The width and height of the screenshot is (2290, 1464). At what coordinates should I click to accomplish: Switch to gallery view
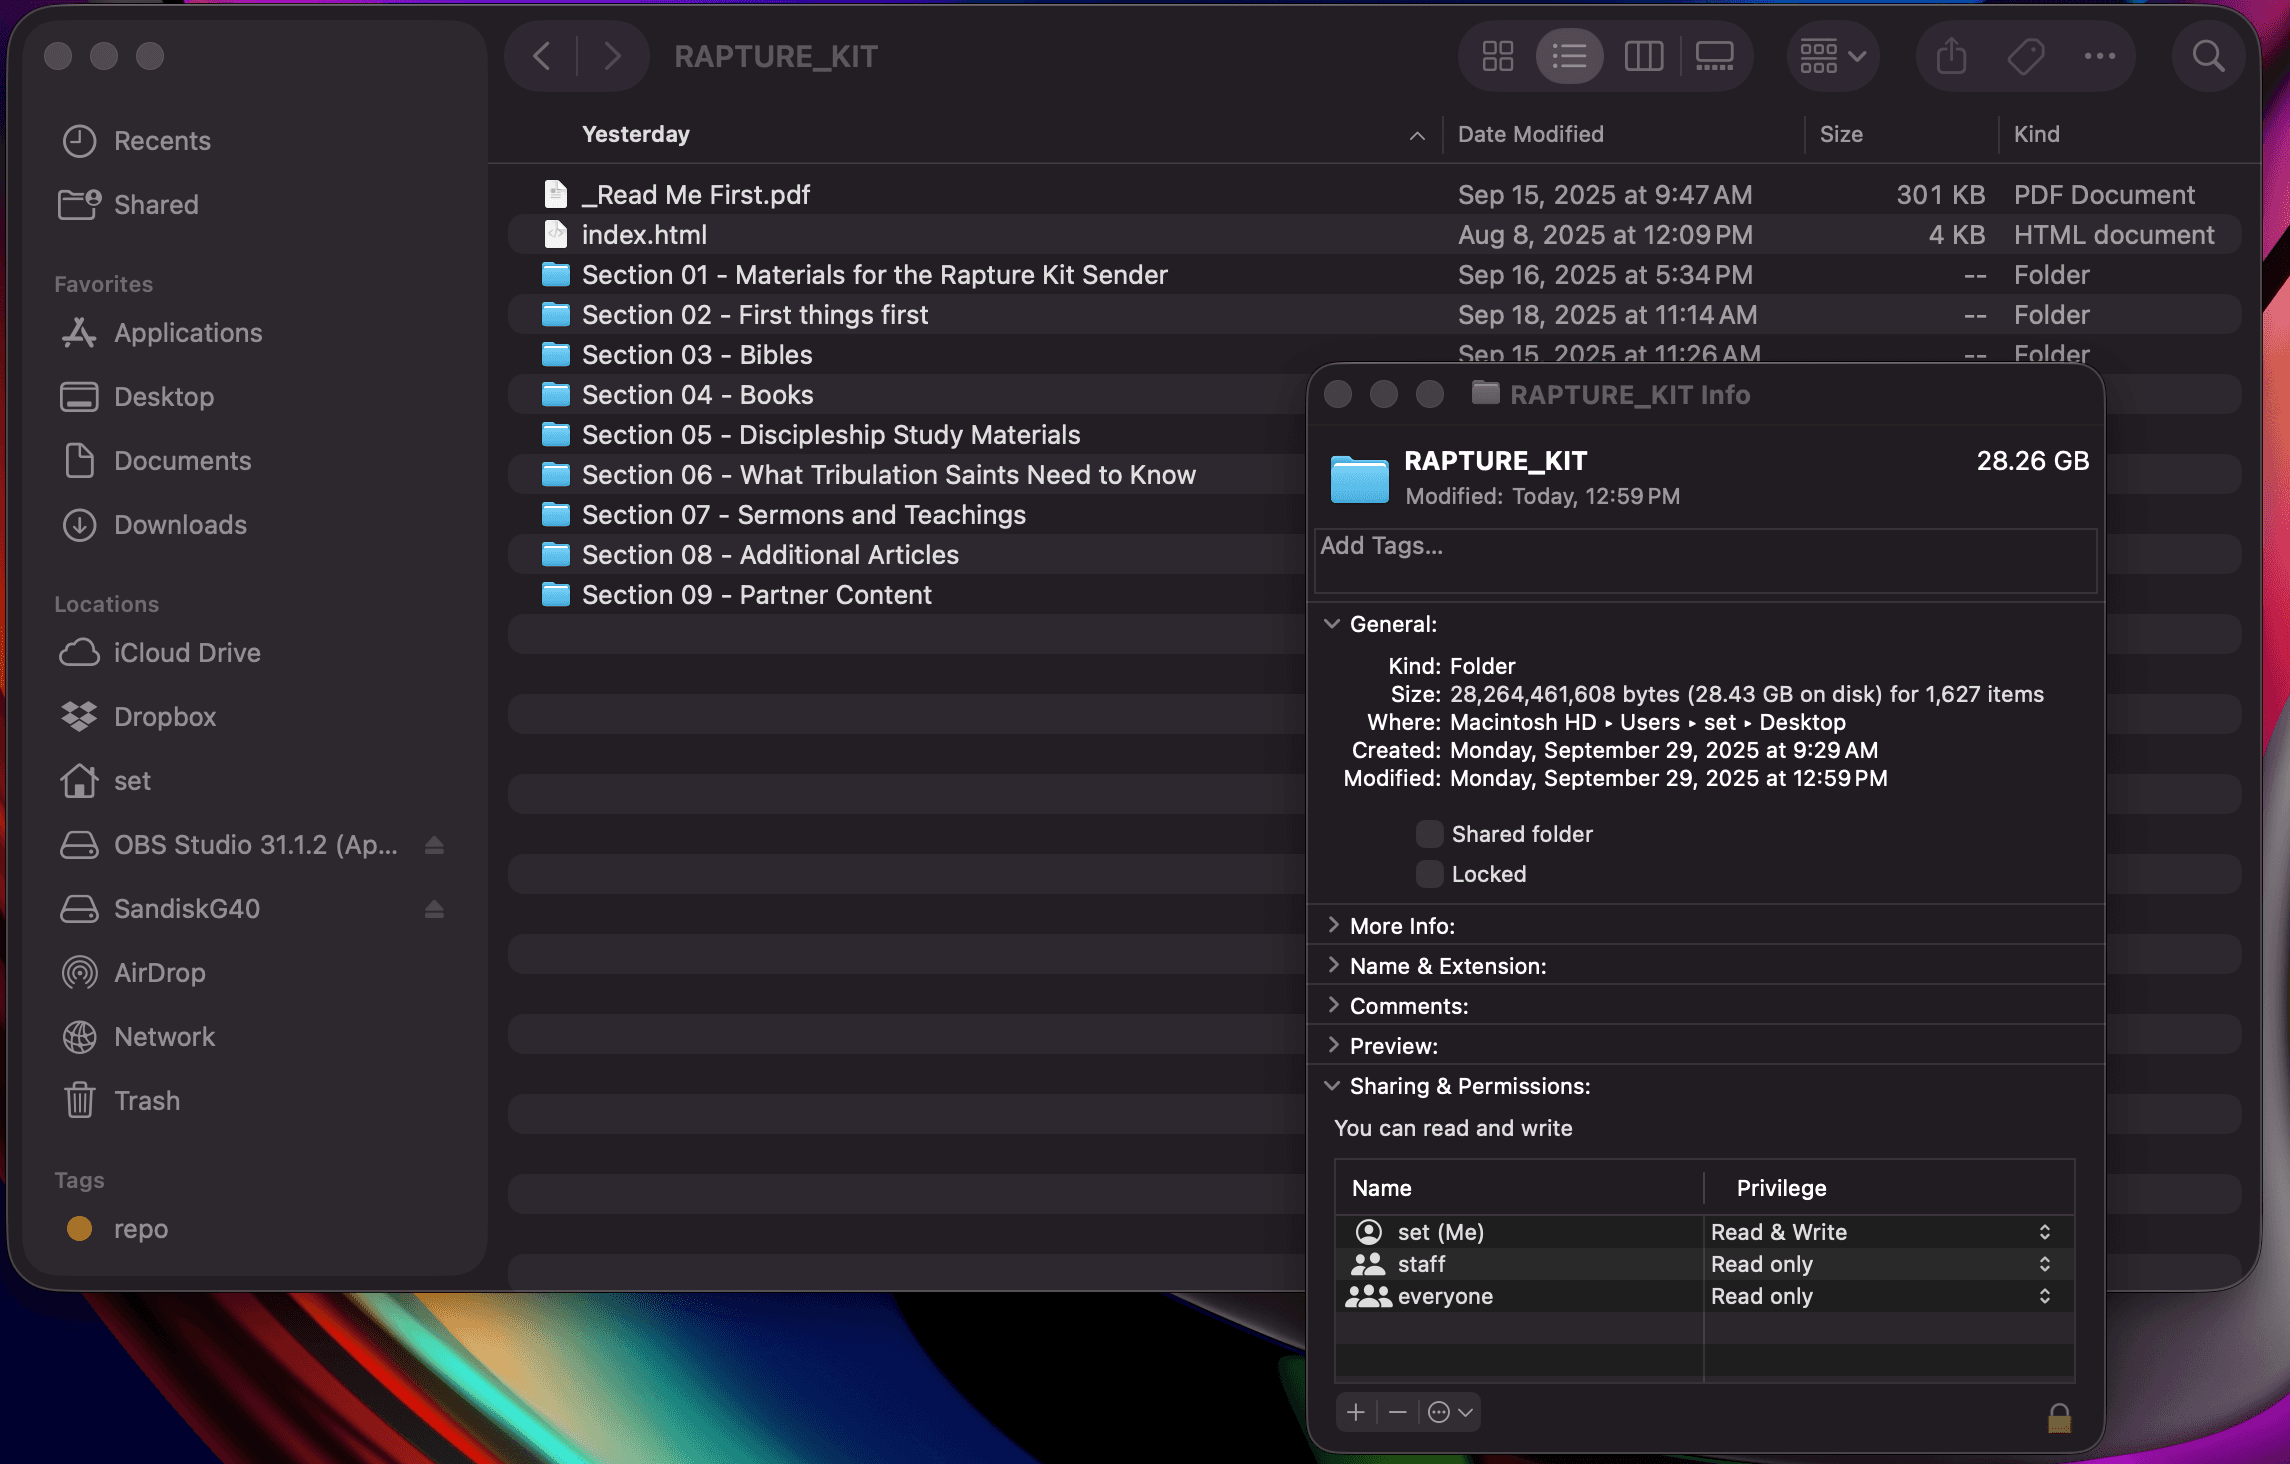point(1716,56)
